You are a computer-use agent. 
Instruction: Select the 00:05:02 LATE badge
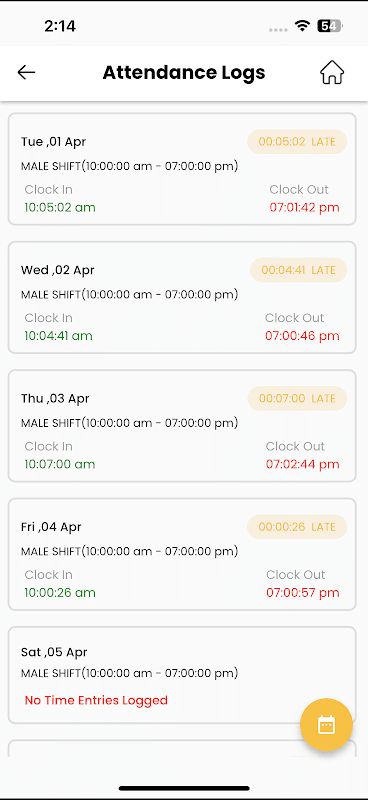(x=297, y=142)
